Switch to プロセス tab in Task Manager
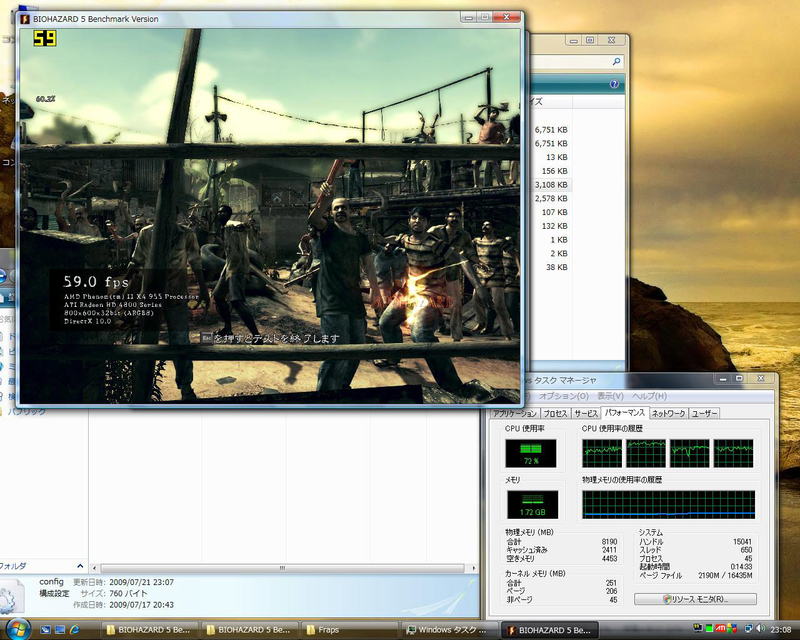The width and height of the screenshot is (800, 640). coord(555,413)
